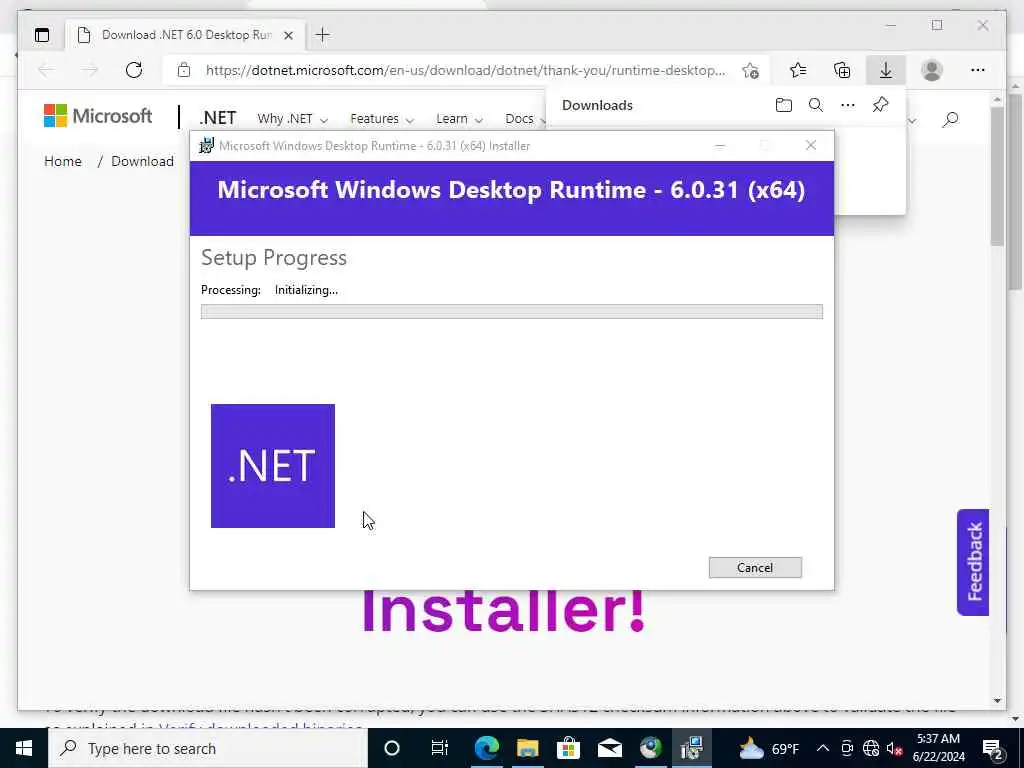1024x768 pixels.
Task: View site information lock icon
Action: tap(184, 70)
